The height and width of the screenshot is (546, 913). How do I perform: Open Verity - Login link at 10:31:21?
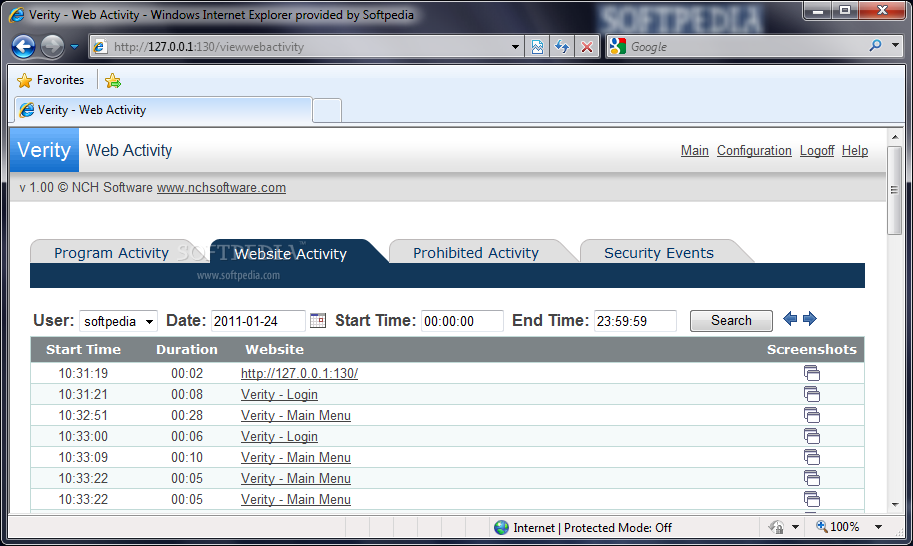[x=279, y=395]
